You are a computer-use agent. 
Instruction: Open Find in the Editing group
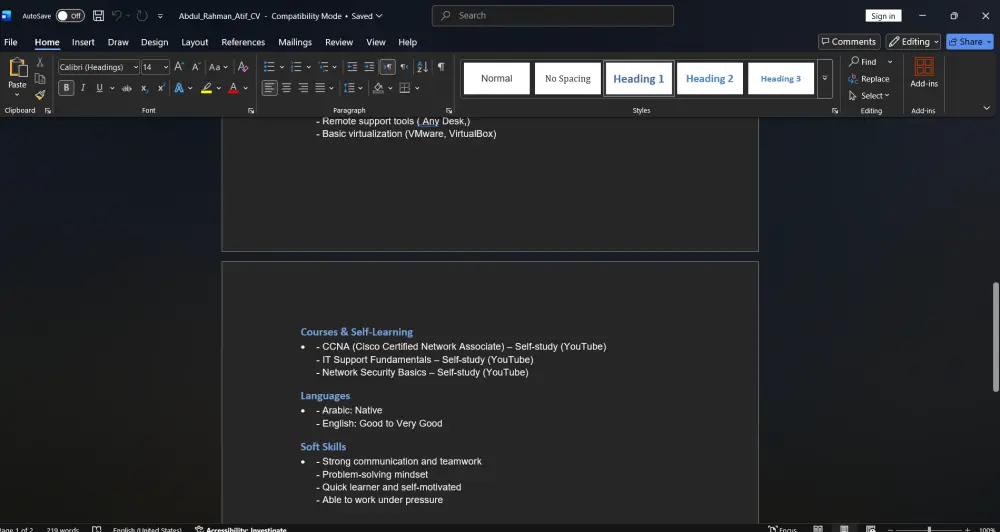[862, 62]
